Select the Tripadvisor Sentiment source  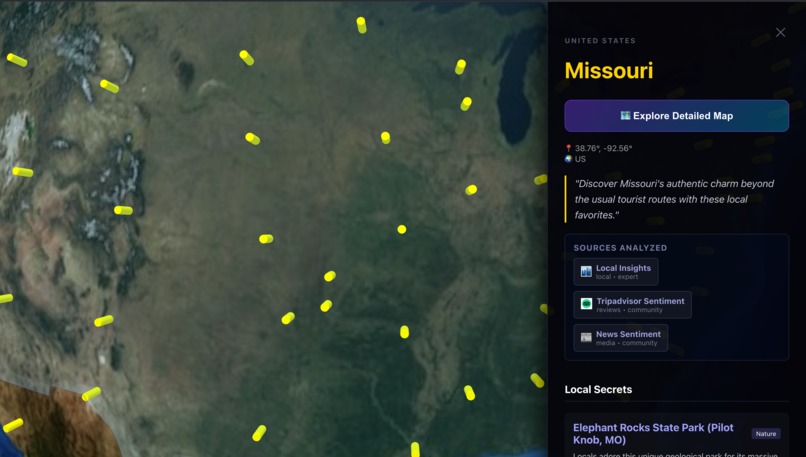633,305
